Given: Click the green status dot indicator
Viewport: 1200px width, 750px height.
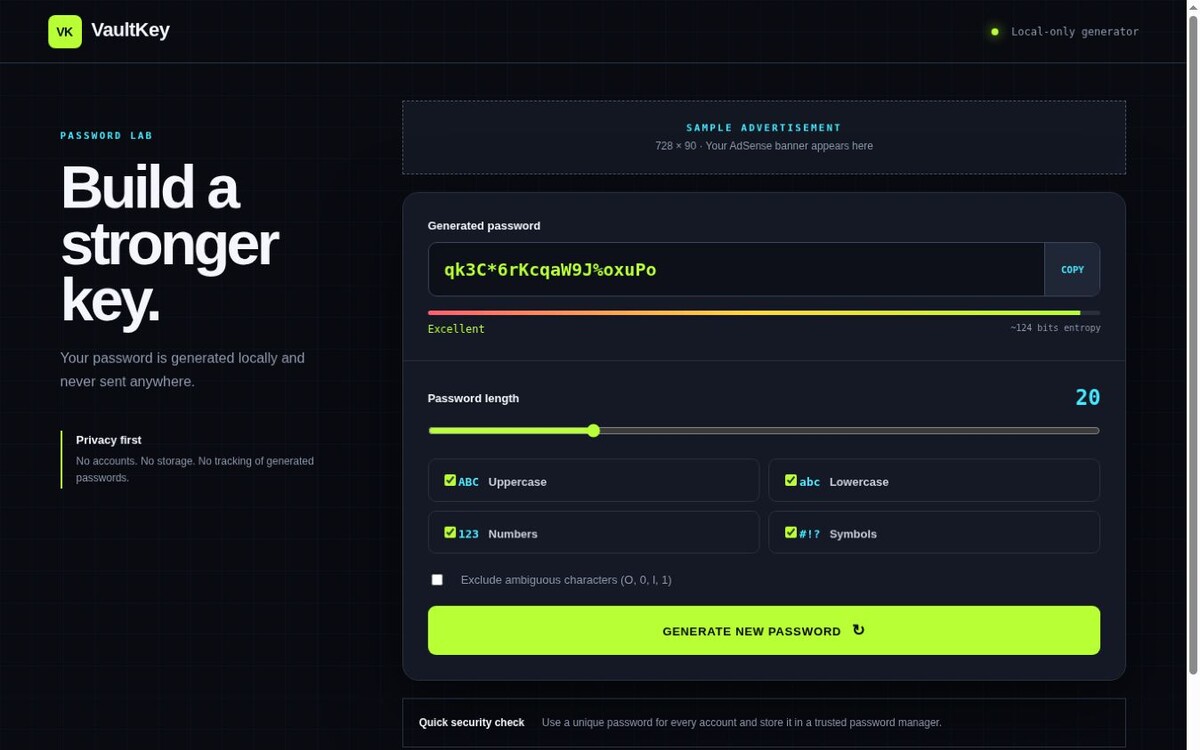Looking at the screenshot, I should point(995,32).
